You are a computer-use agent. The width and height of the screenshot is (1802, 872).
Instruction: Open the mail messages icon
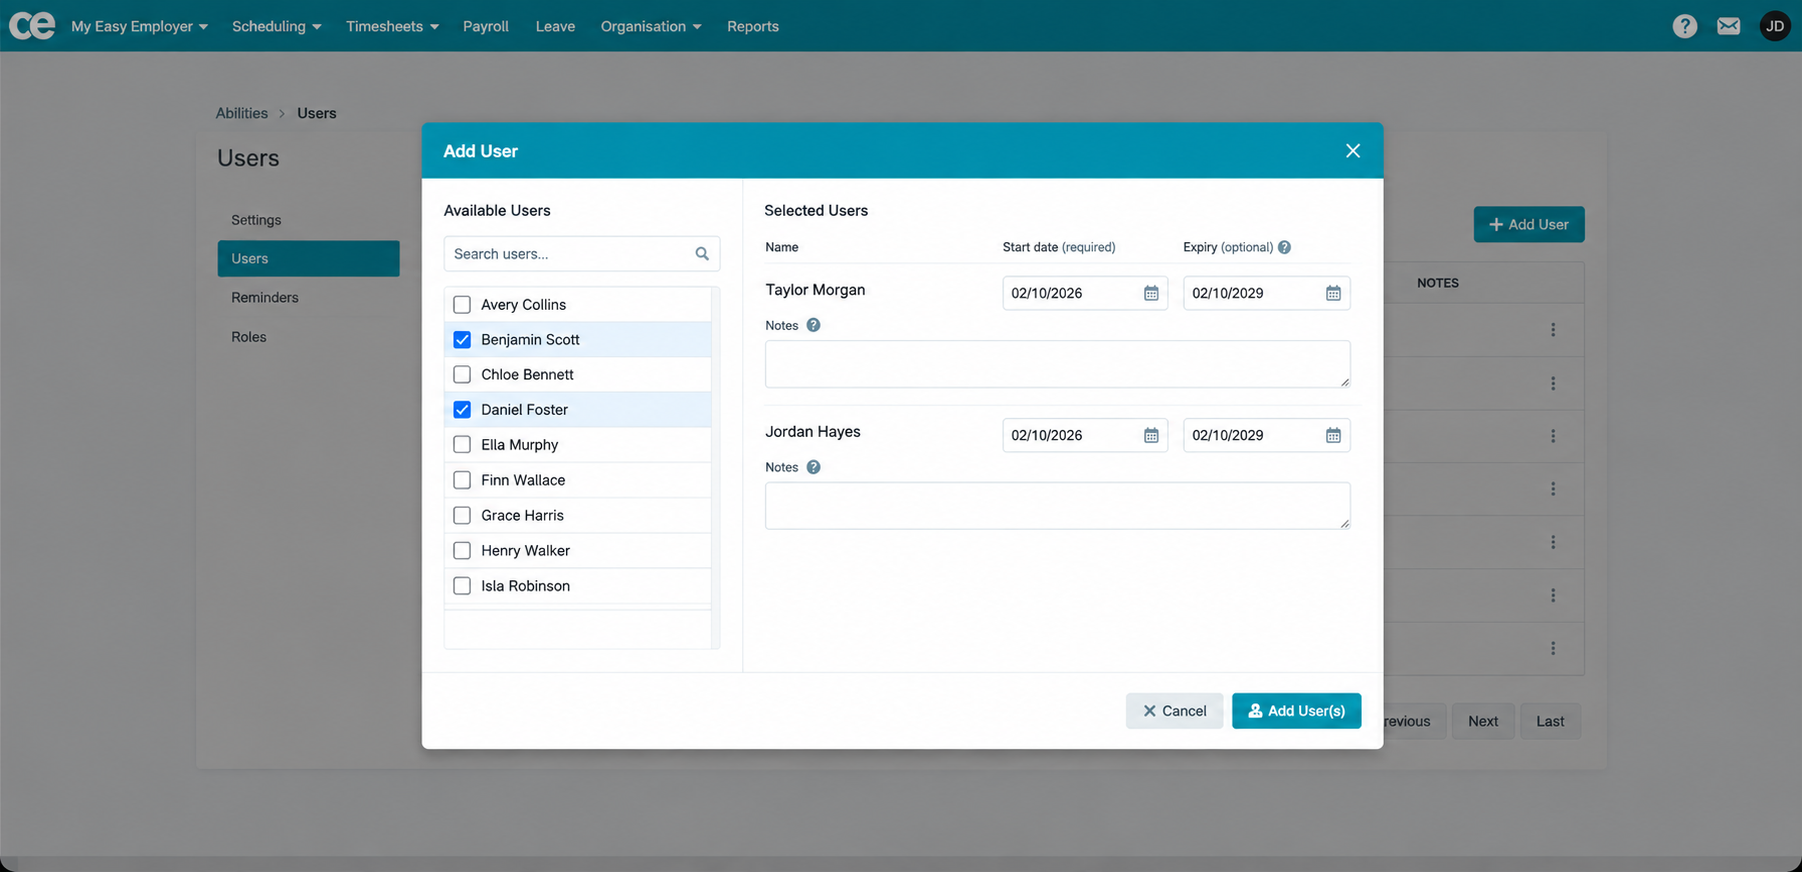click(1729, 26)
